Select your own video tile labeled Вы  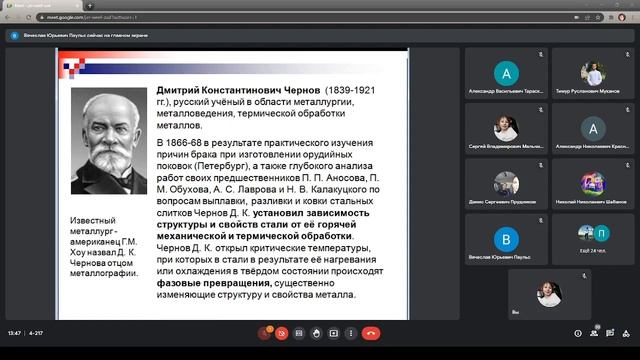pyautogui.click(x=549, y=294)
